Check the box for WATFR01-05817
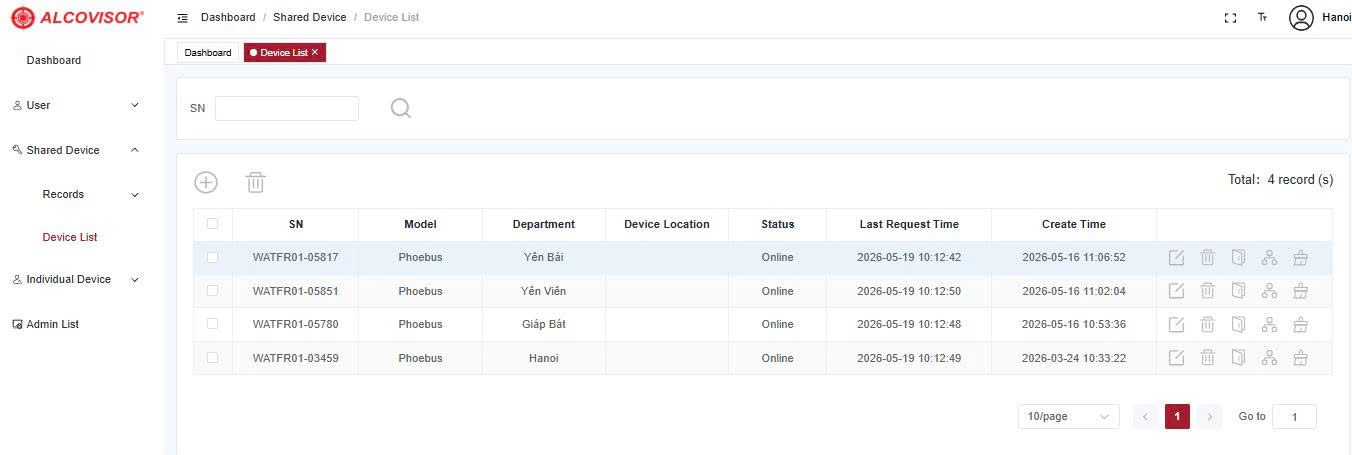Screen dimensions: 1352x455 [212, 257]
